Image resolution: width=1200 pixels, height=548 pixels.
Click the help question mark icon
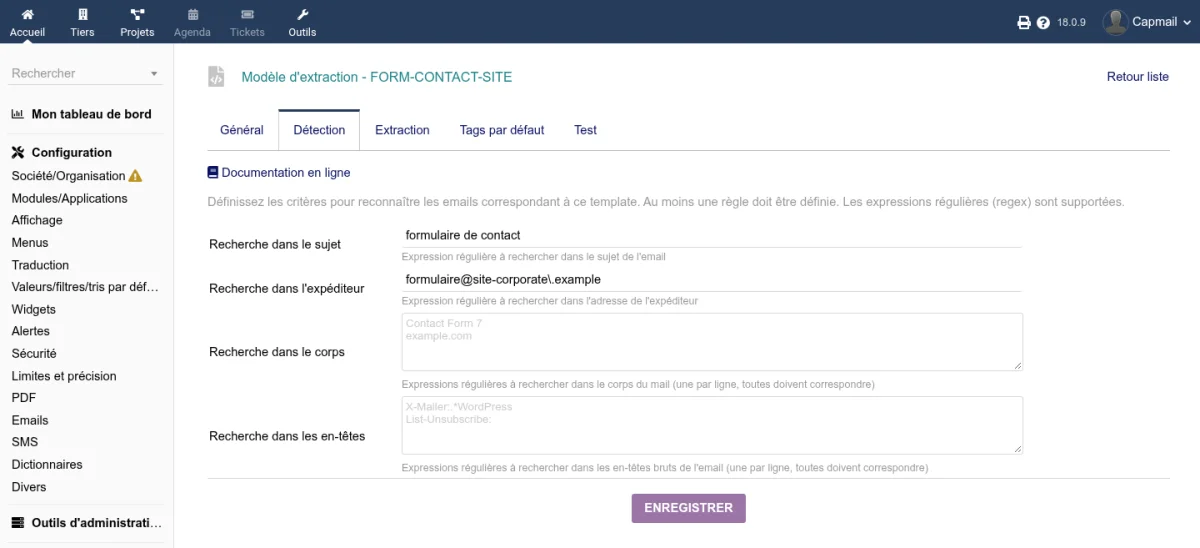(x=1043, y=22)
